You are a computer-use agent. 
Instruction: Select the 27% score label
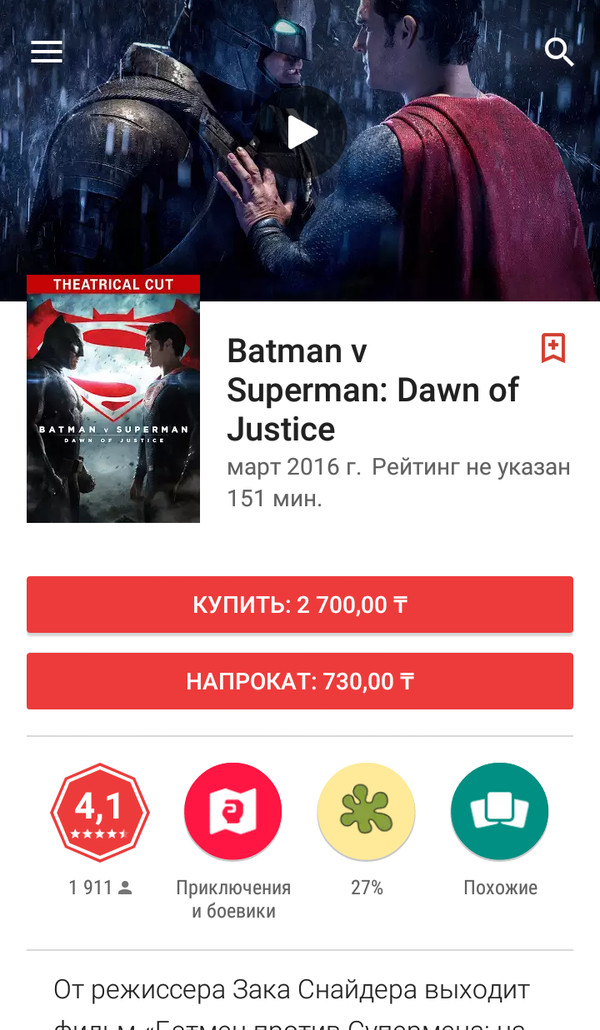coord(367,887)
